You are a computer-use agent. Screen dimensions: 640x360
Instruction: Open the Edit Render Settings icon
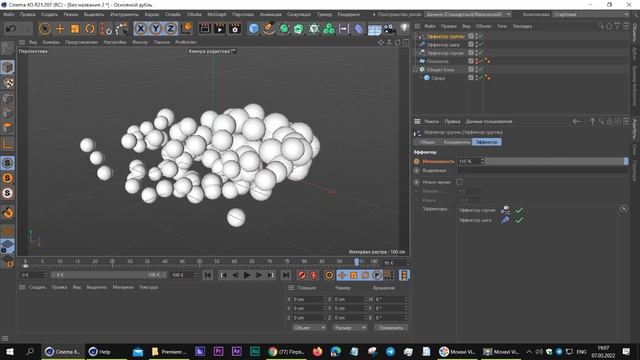click(x=235, y=29)
